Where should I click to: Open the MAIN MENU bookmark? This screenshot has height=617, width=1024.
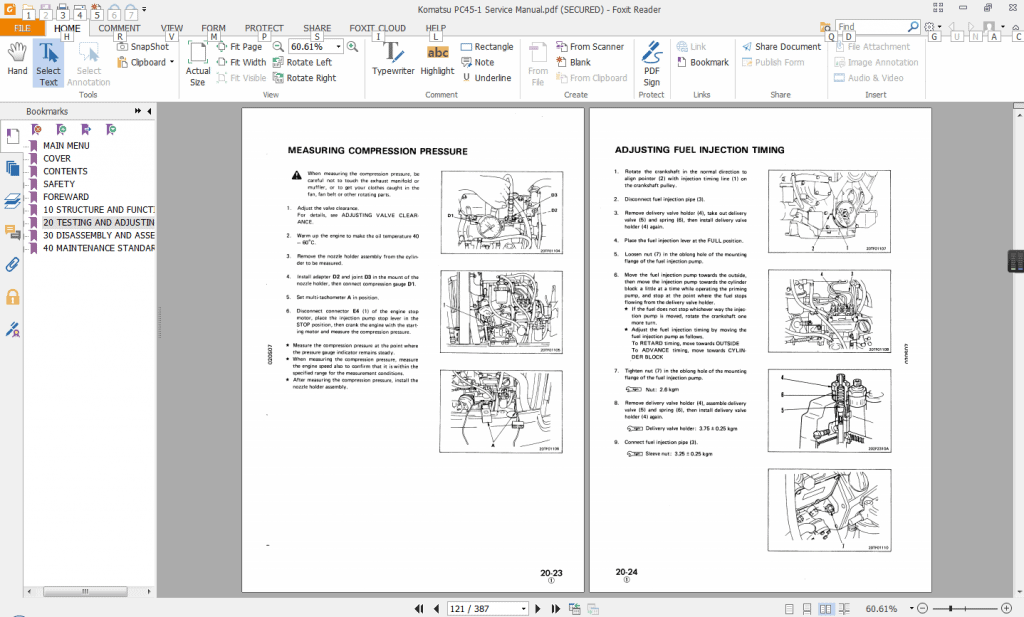[66, 146]
